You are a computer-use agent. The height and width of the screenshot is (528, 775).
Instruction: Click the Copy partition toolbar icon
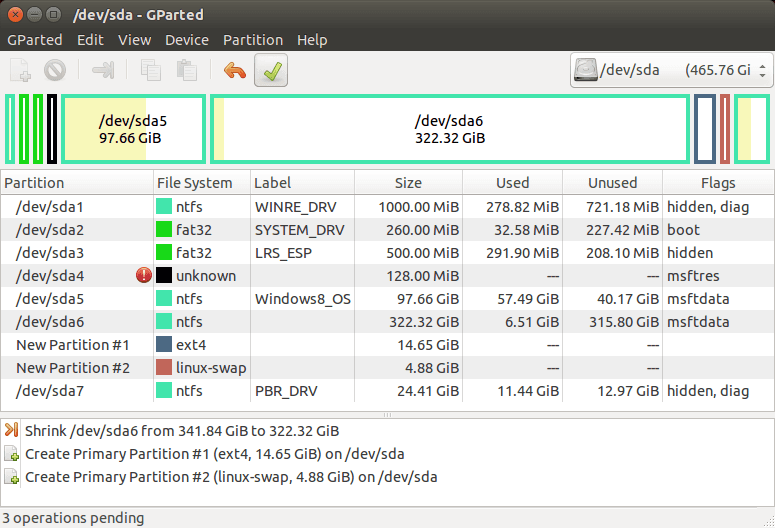click(151, 70)
